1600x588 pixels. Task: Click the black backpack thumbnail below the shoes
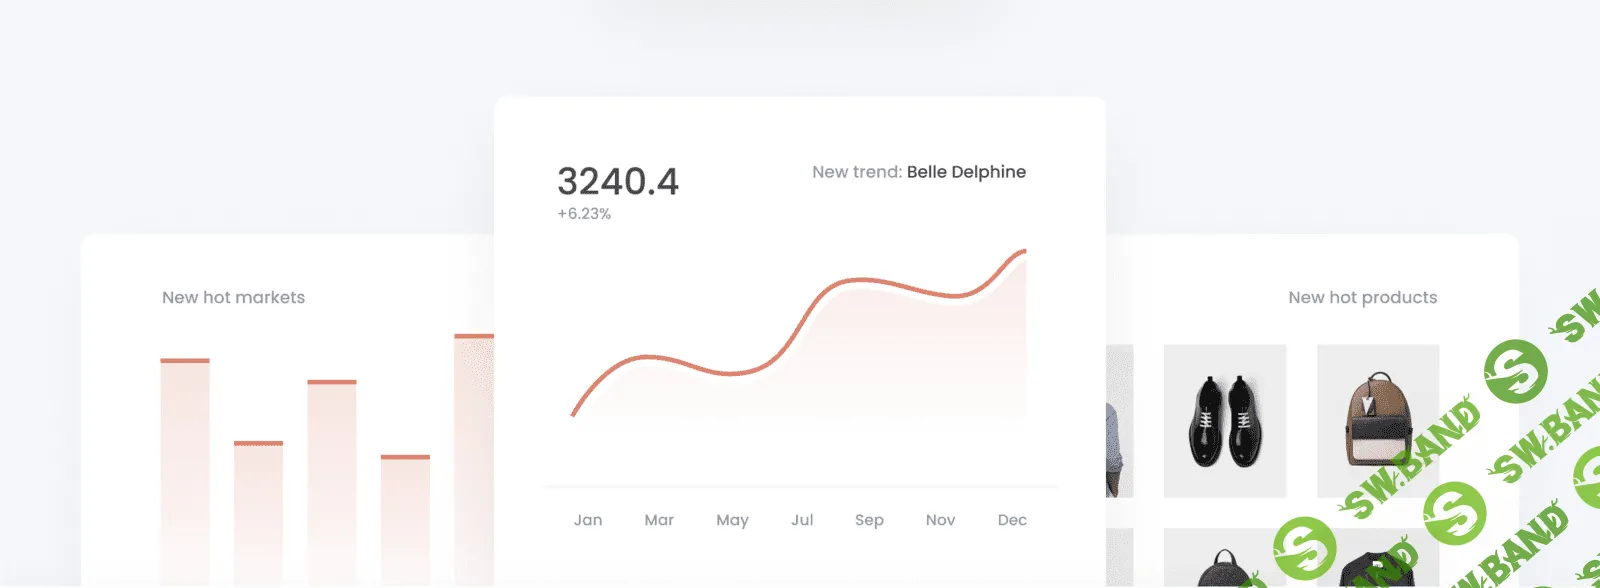tap(1224, 562)
